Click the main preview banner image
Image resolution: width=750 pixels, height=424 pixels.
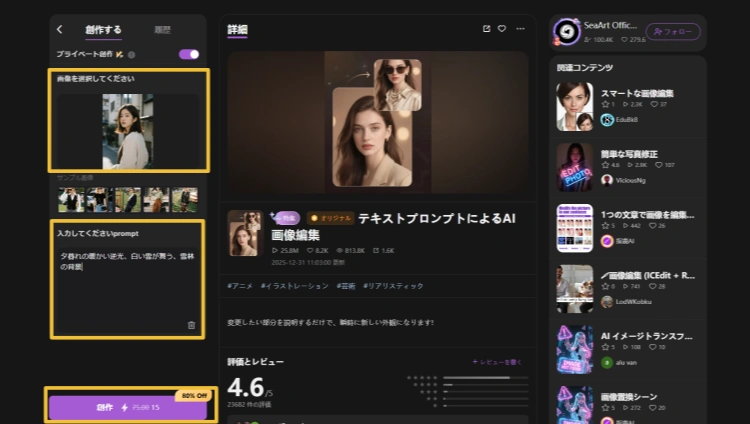point(378,122)
